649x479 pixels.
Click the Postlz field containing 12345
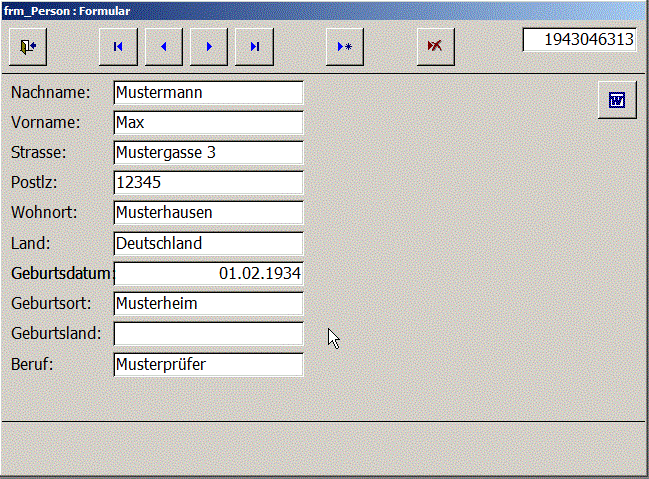point(209,183)
